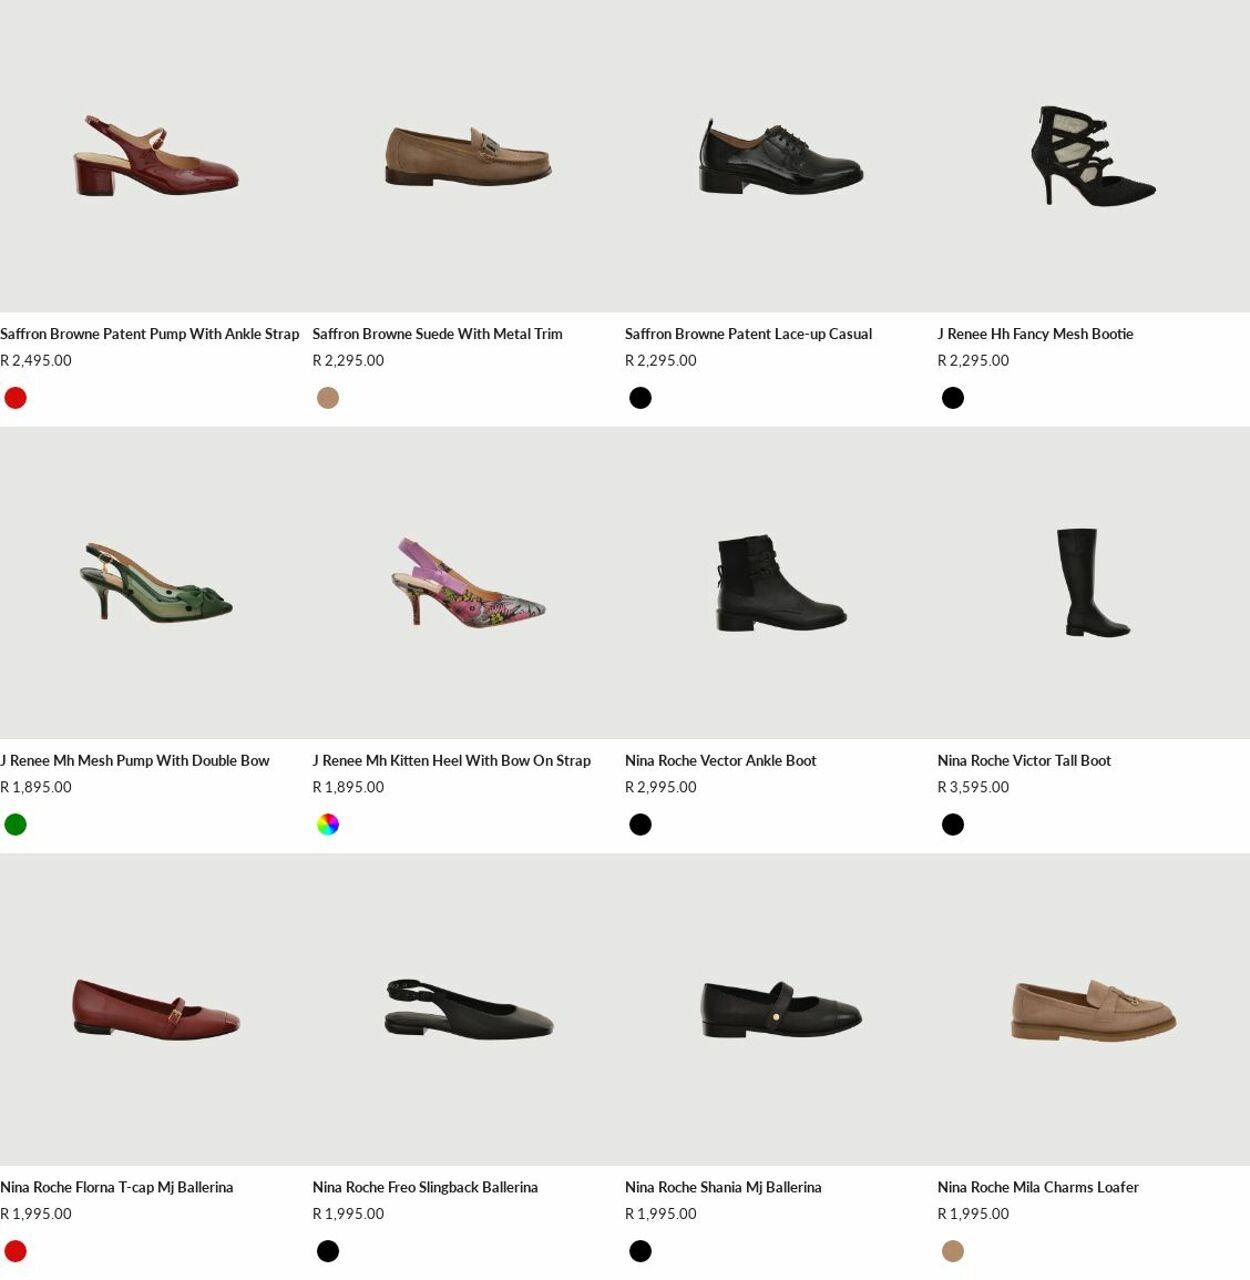Screen dimensions: 1250x1280
Task: View the black mesh strappy bootie image
Action: (1093, 156)
